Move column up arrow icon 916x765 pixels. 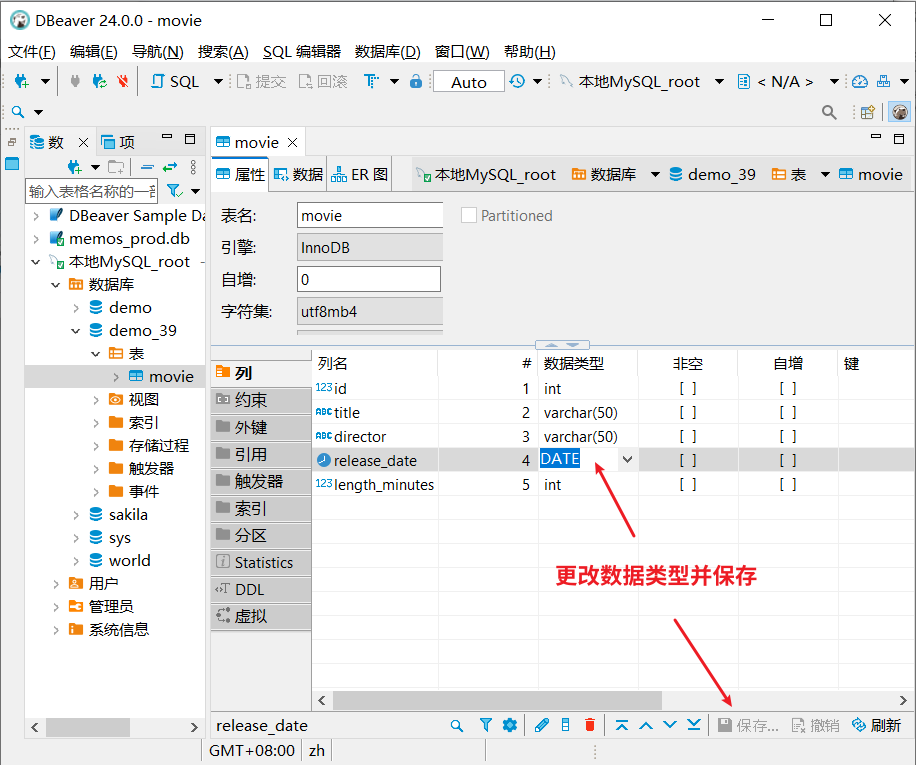pyautogui.click(x=646, y=725)
